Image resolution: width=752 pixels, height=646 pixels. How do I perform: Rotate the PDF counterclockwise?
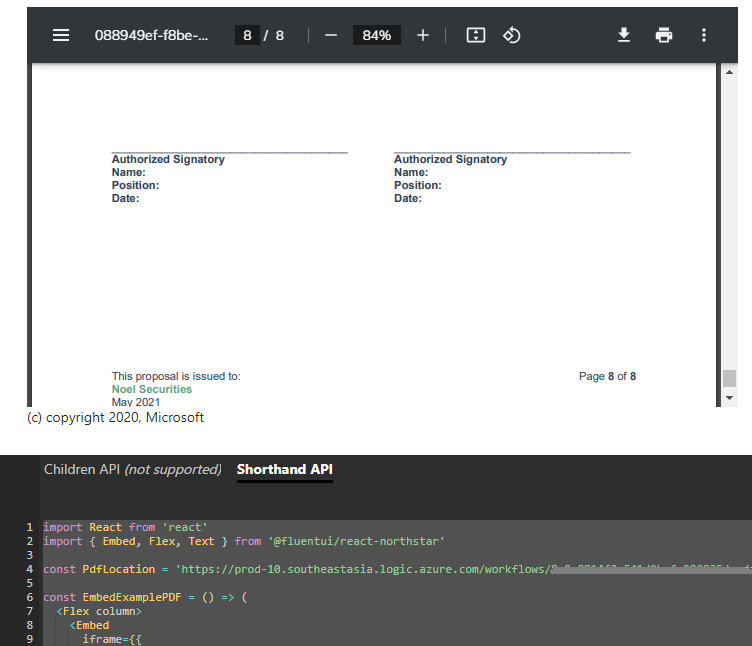pos(512,35)
